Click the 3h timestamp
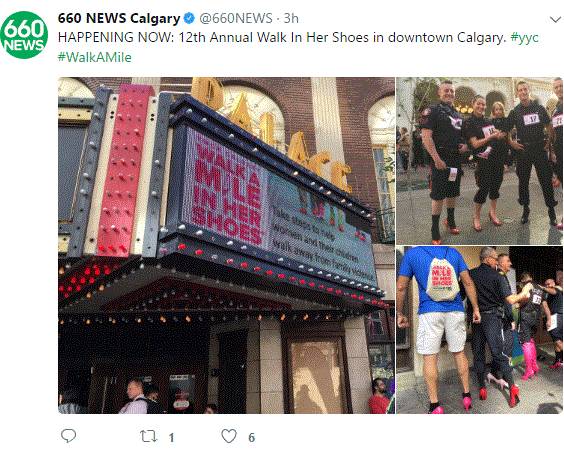The width and height of the screenshot is (564, 449). point(291,18)
